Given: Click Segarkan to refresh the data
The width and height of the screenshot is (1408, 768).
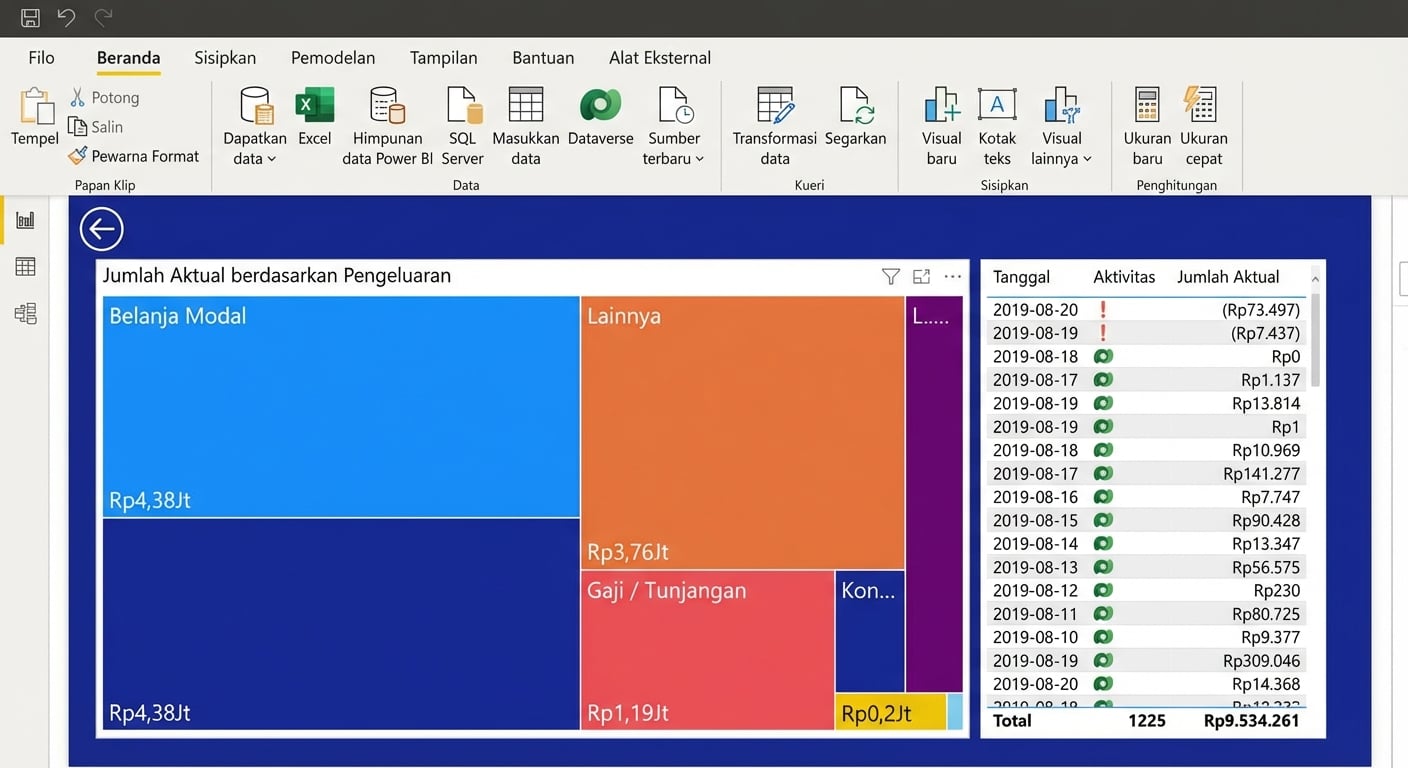Looking at the screenshot, I should [x=855, y=120].
